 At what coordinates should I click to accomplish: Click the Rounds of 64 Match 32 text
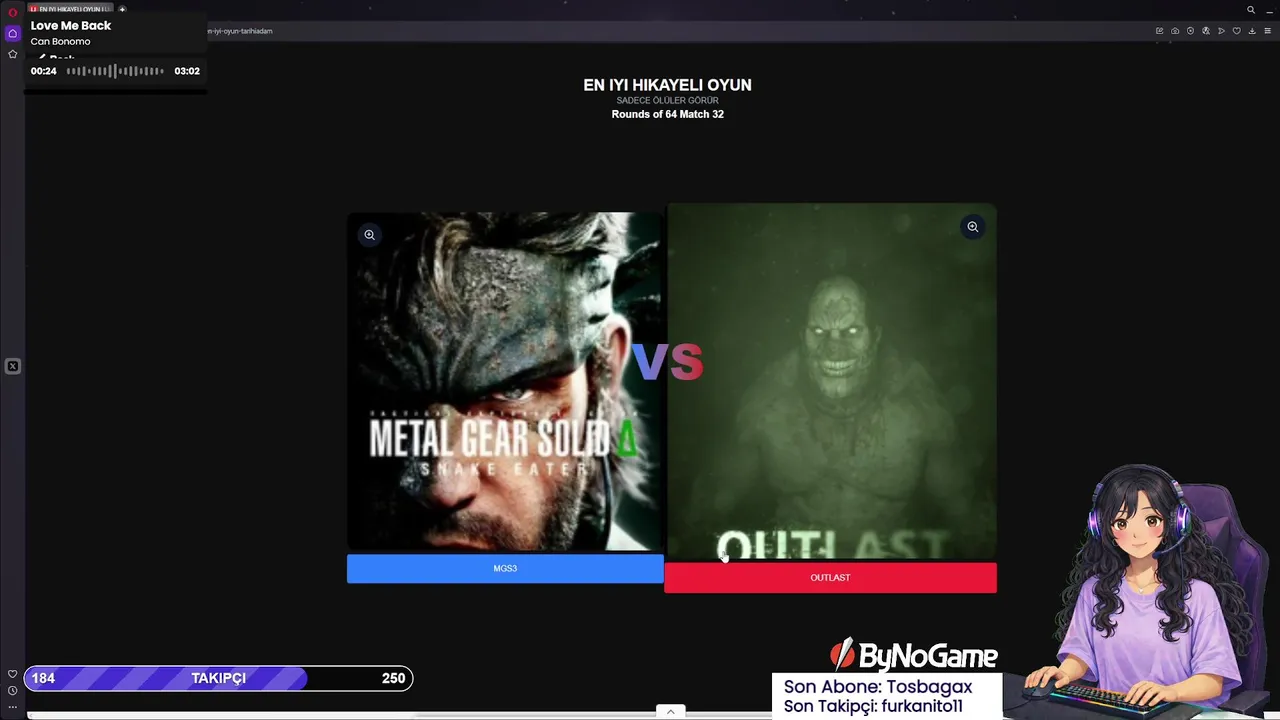[667, 114]
